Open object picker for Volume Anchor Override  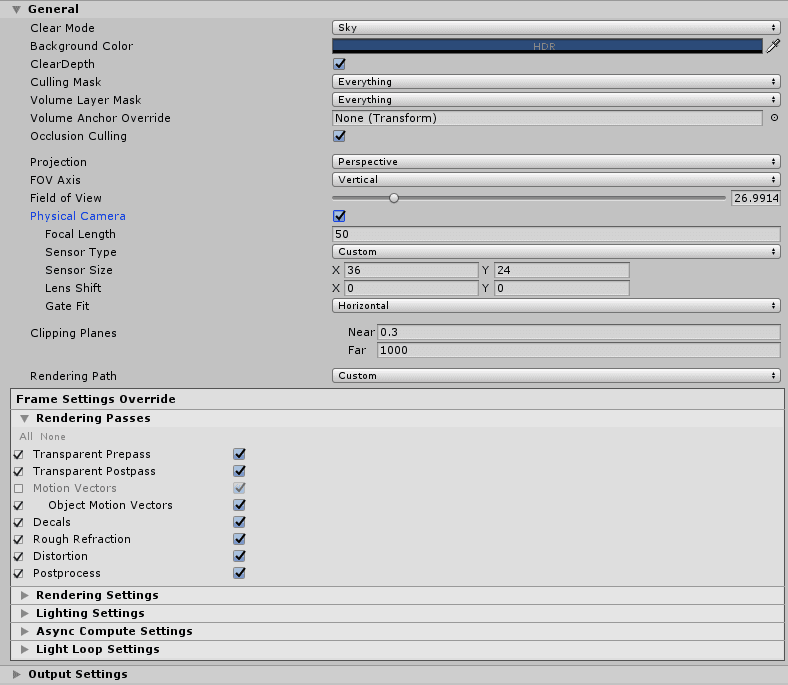(774, 118)
